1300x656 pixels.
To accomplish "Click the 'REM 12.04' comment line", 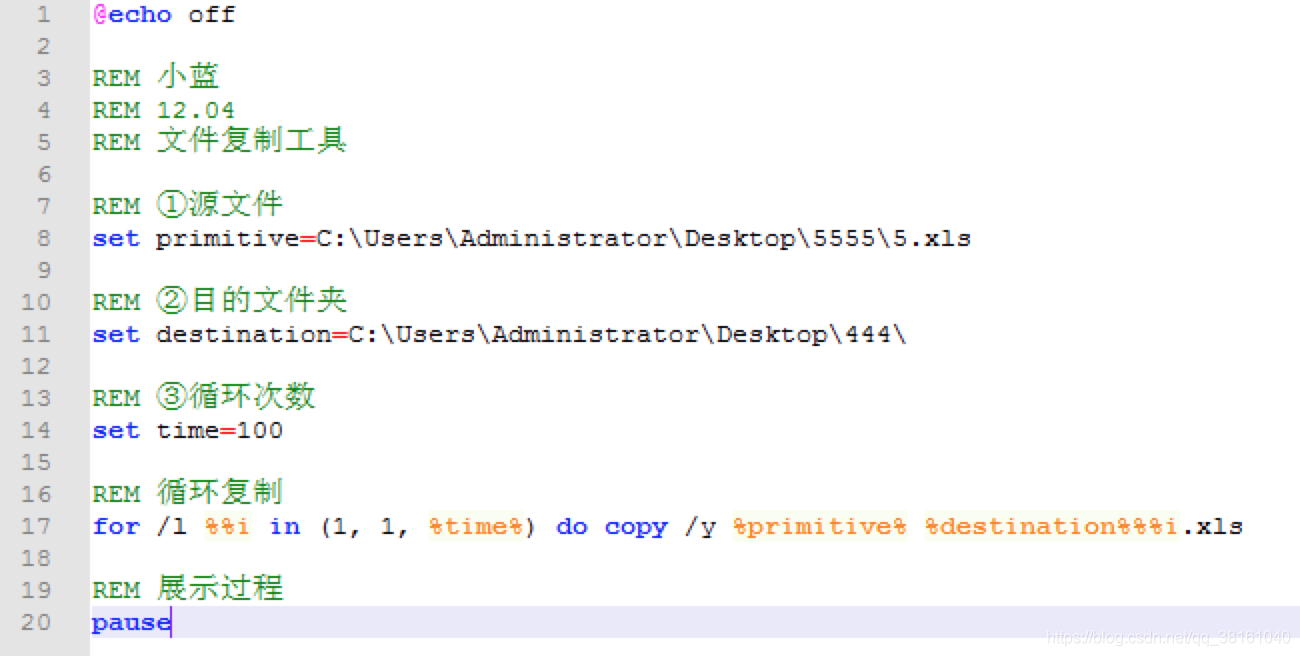I will coord(164,111).
